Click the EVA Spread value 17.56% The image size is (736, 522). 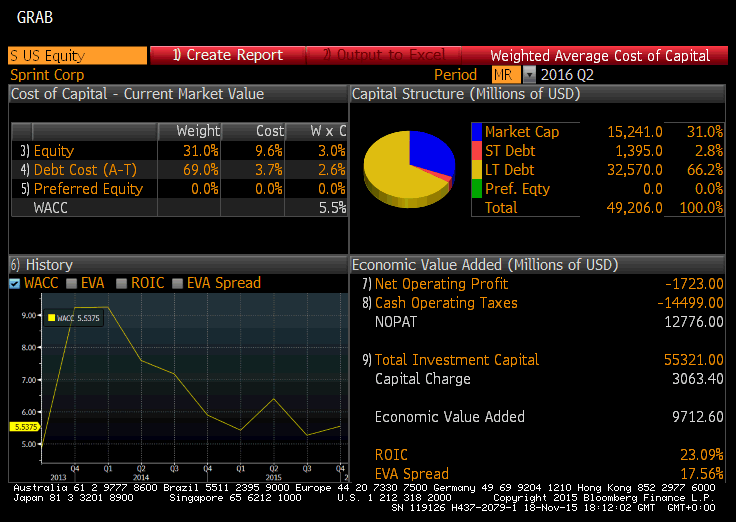pyautogui.click(x=702, y=474)
